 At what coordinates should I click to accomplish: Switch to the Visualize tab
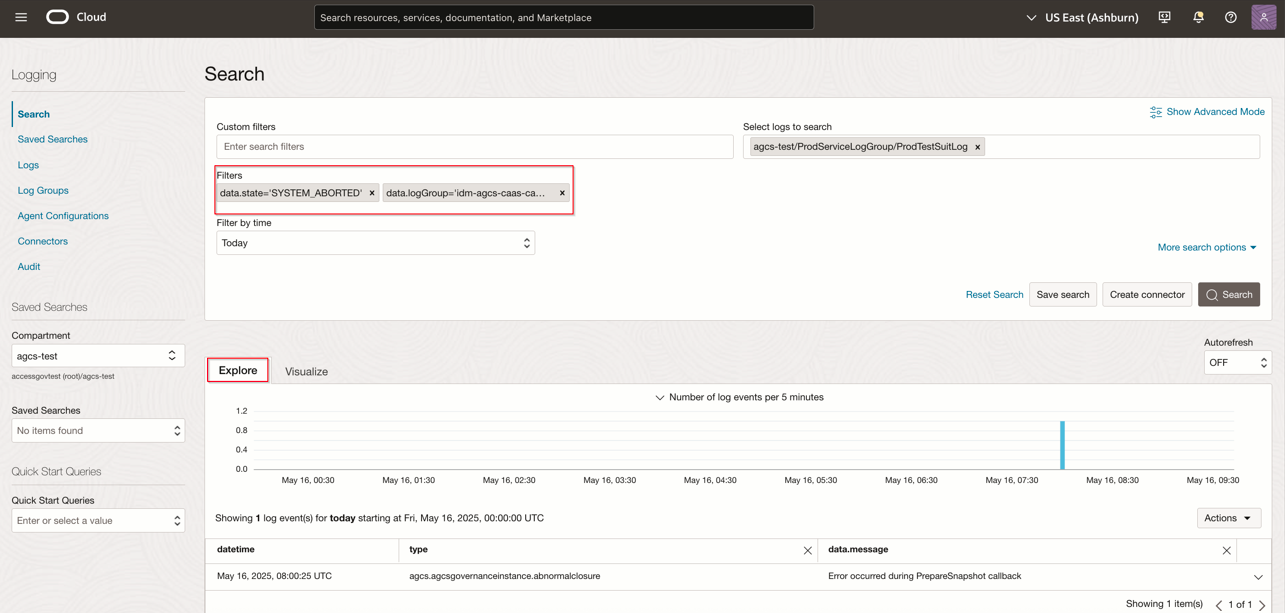[306, 371]
